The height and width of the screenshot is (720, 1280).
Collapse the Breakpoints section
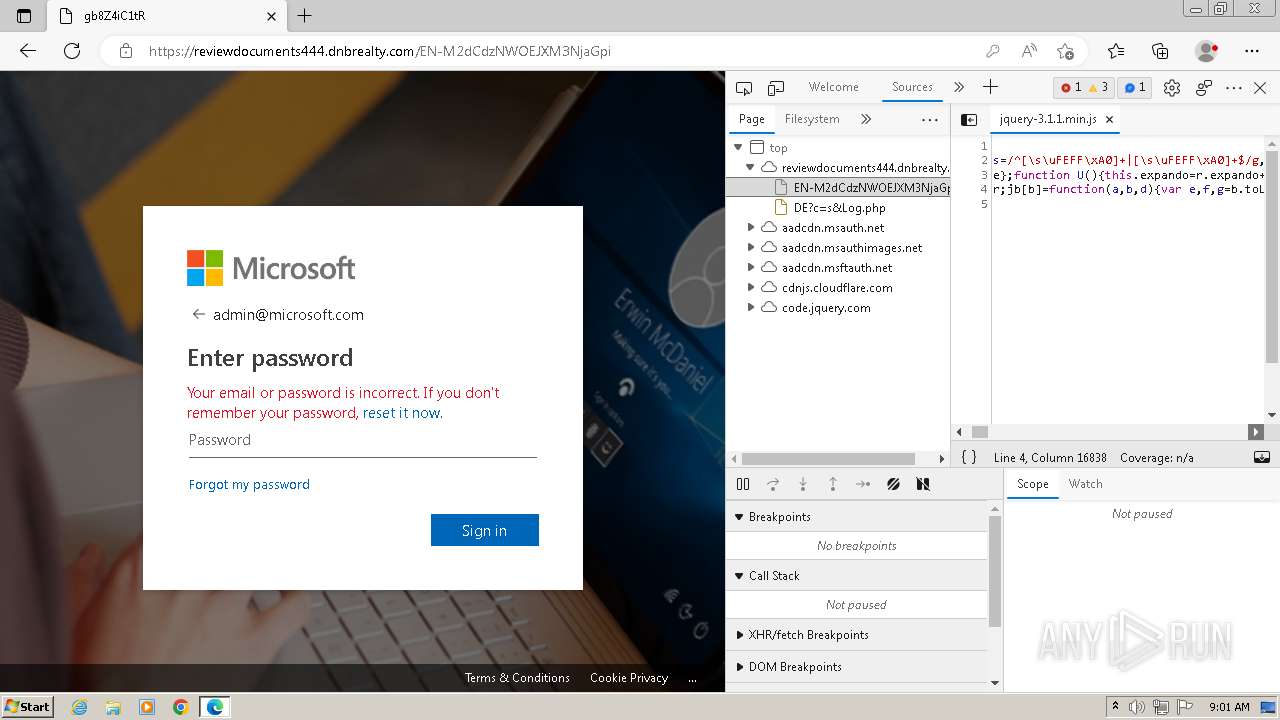pos(856,517)
